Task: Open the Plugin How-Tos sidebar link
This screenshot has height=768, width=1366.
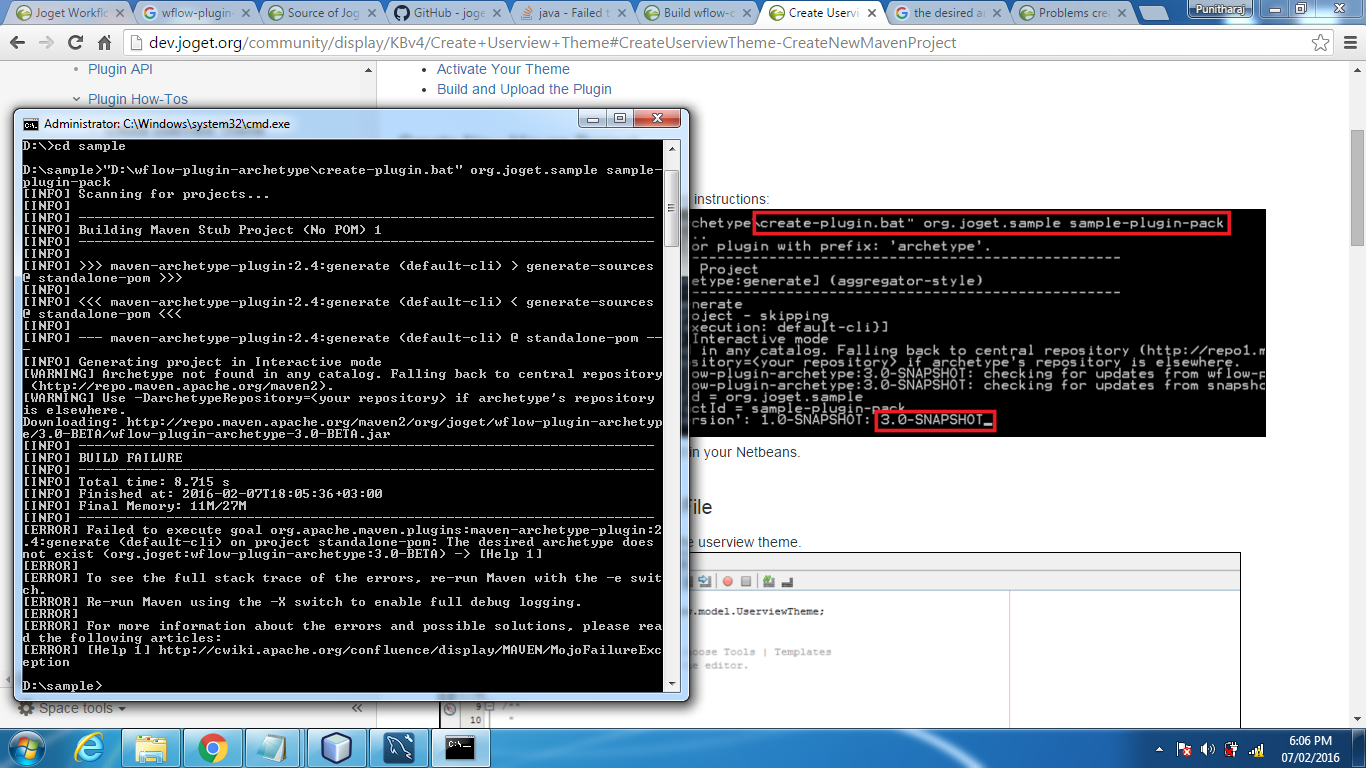Action: (x=138, y=99)
